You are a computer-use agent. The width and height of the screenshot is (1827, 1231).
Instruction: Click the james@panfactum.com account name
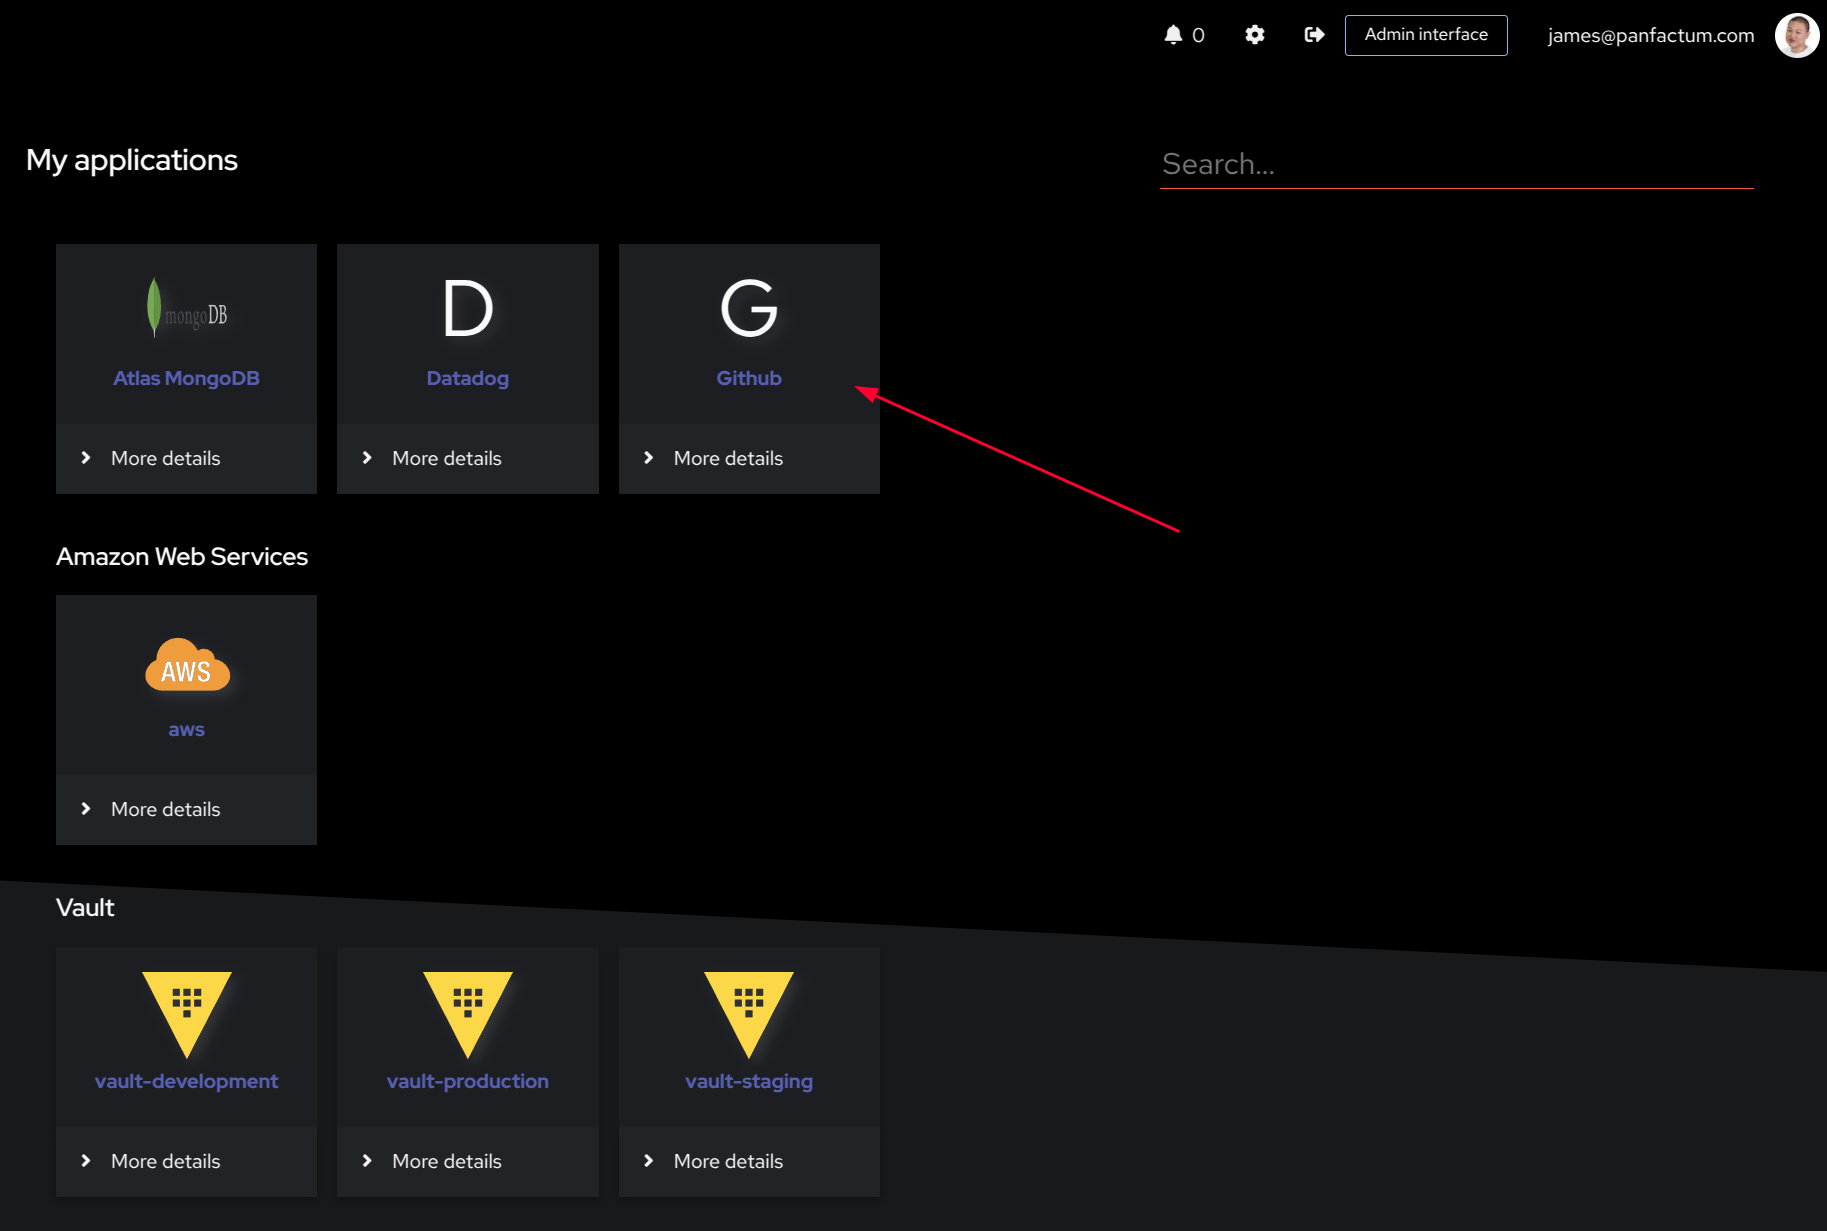pos(1649,35)
